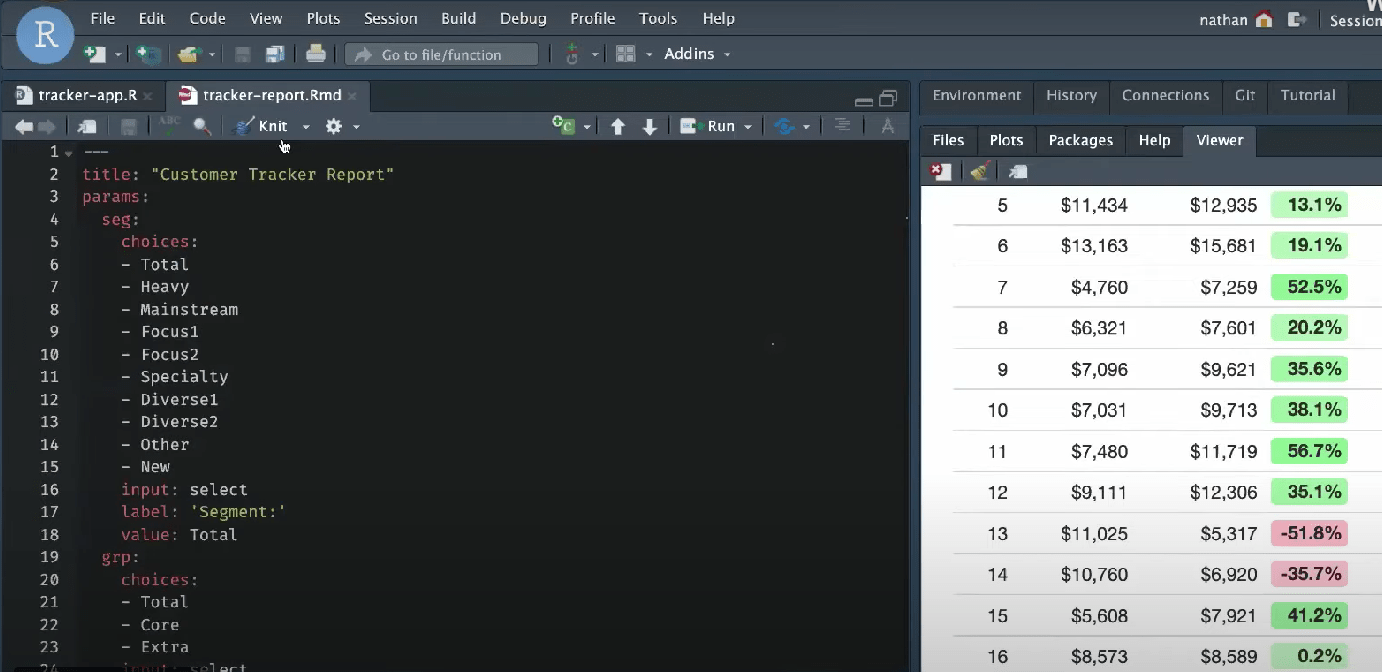This screenshot has width=1382, height=672.
Task: Click the editor forward navigation arrow
Action: (x=47, y=126)
